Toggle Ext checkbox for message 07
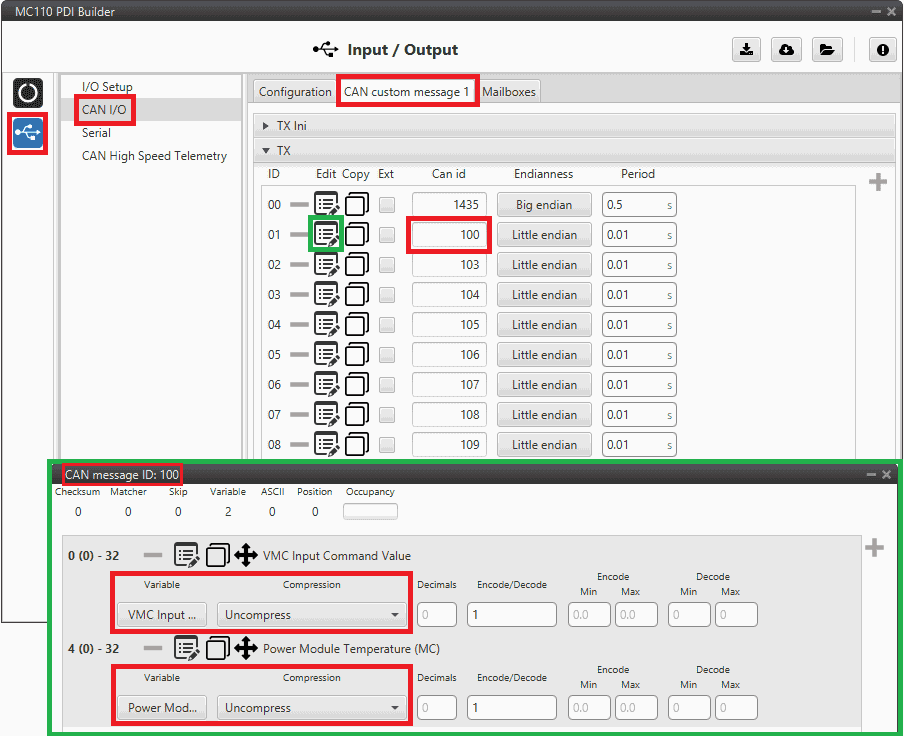 click(387, 415)
